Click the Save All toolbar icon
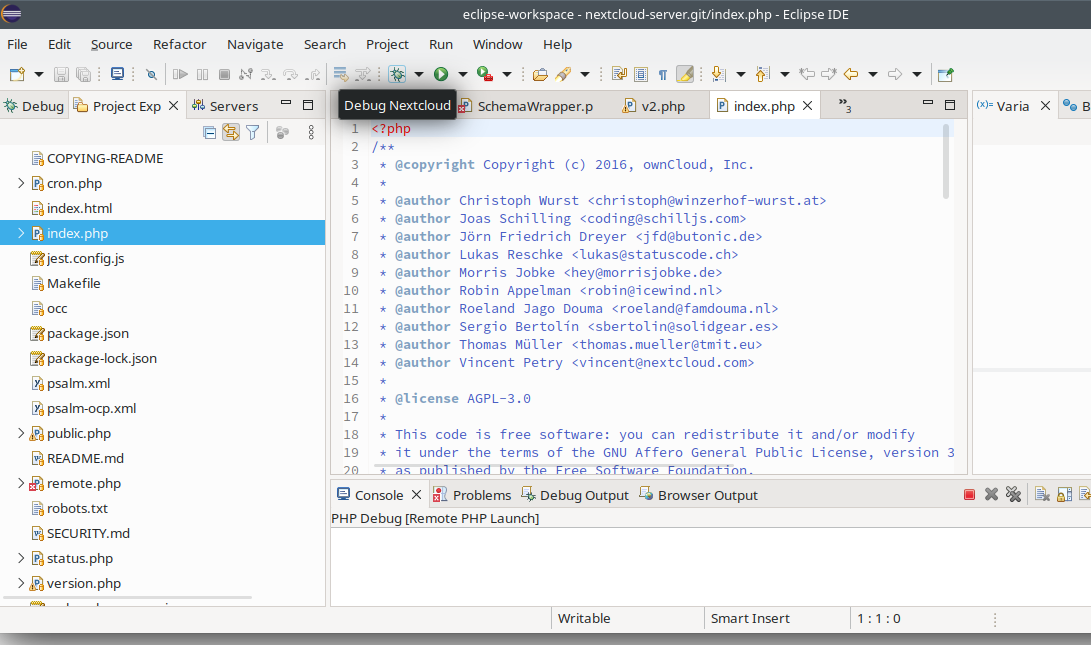 [83, 74]
